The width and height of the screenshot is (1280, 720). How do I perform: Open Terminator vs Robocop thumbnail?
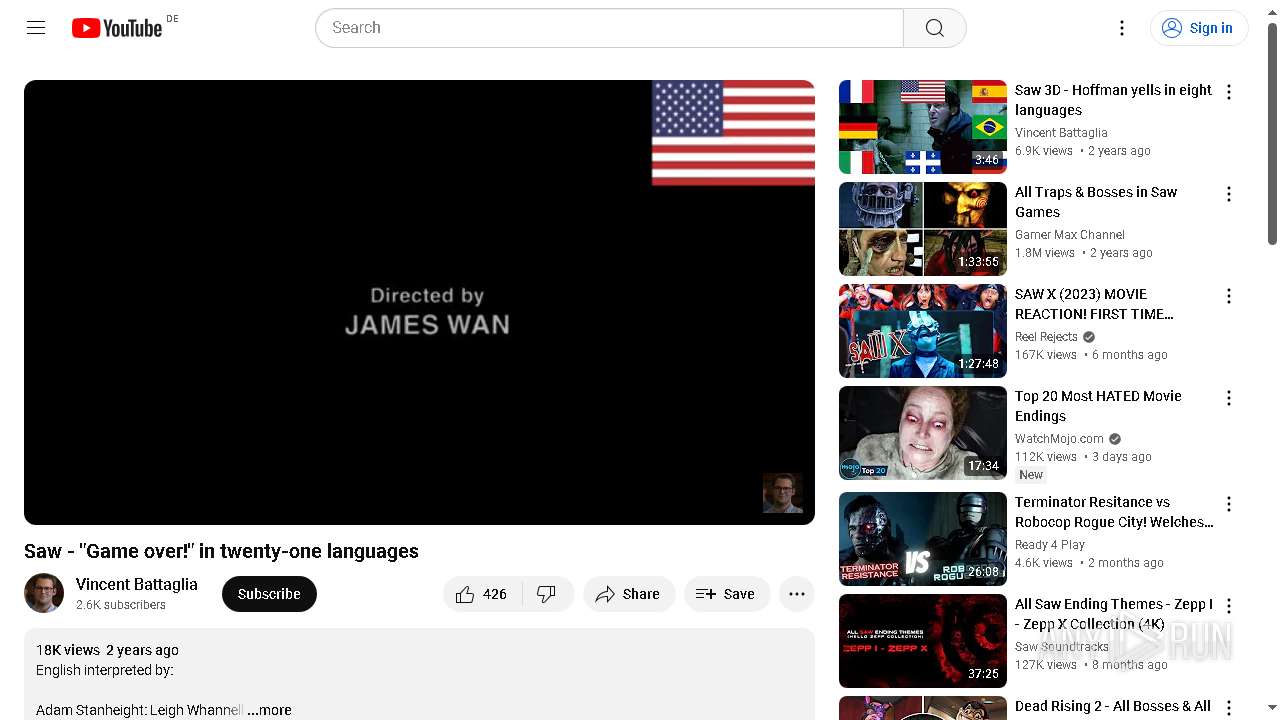(x=923, y=539)
